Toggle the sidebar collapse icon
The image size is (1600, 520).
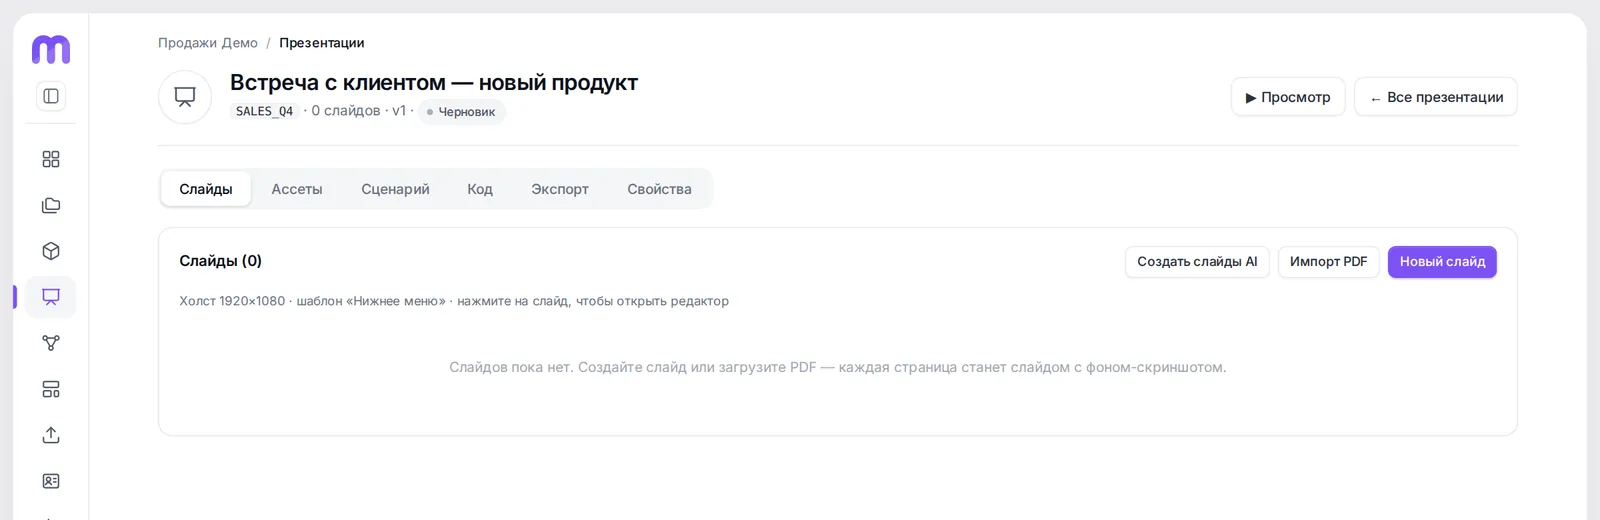coord(51,96)
